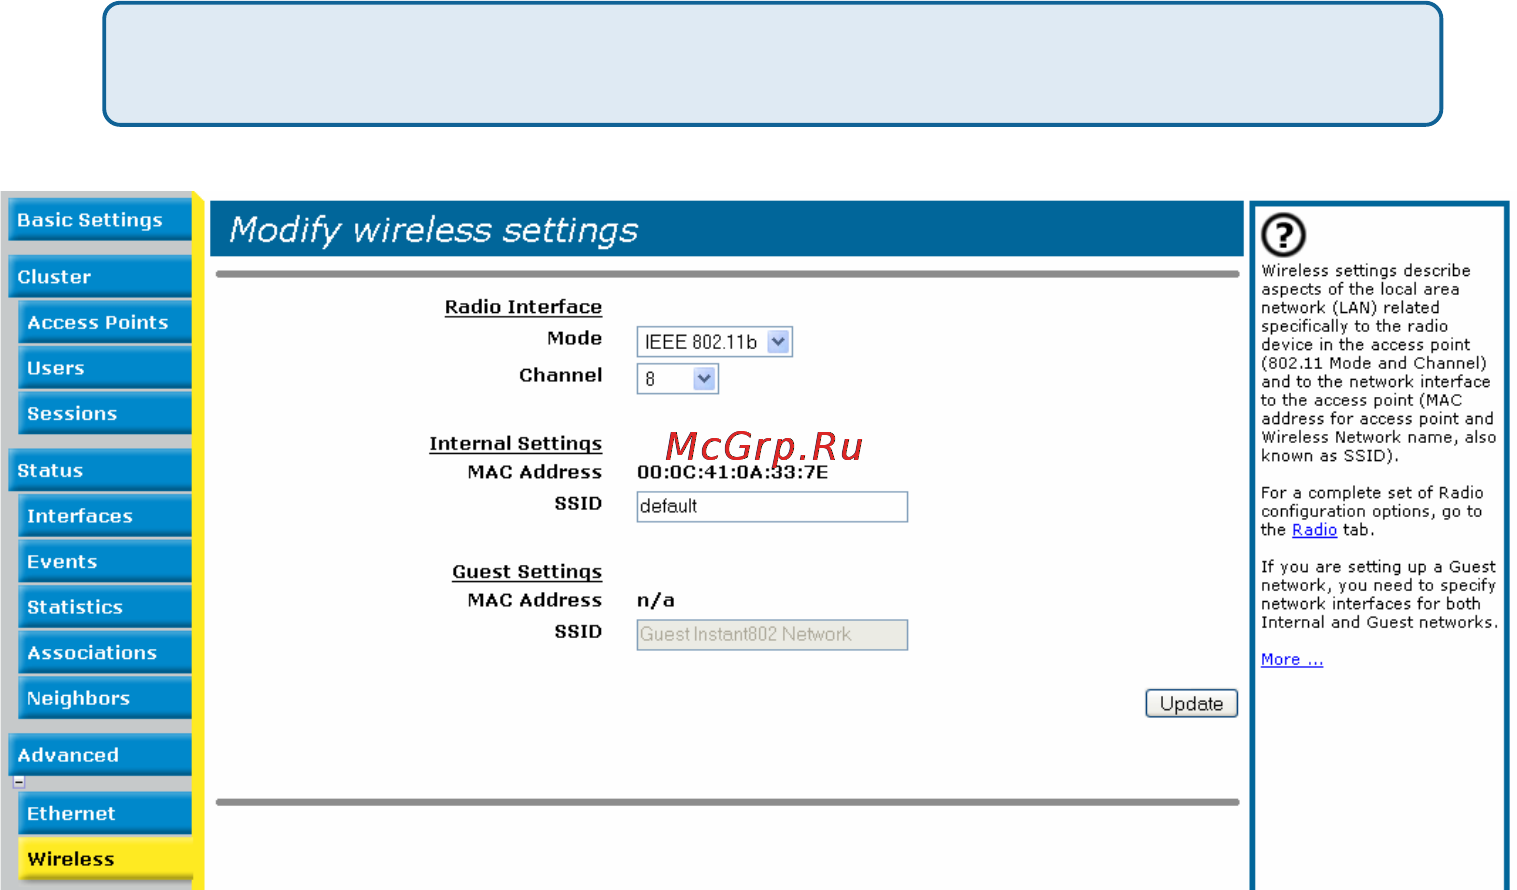This screenshot has height=890, width=1517.
Task: Collapse the Advanced section minus icon
Action: [x=19, y=783]
